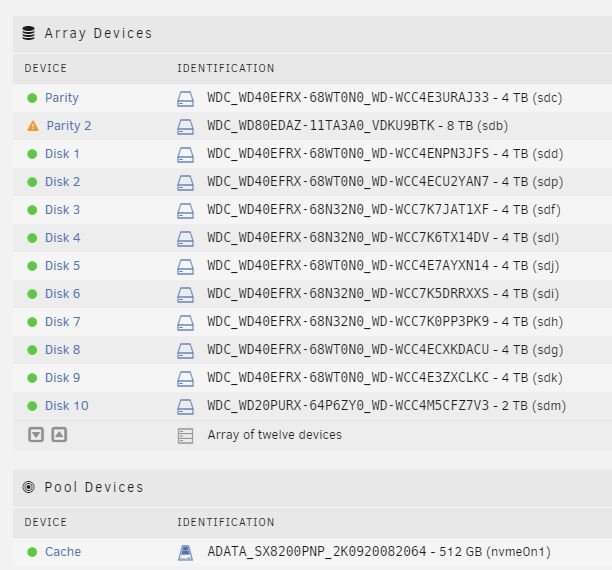Spin up all disks with the up arrow button
This screenshot has width=612, height=570.
click(x=59, y=435)
